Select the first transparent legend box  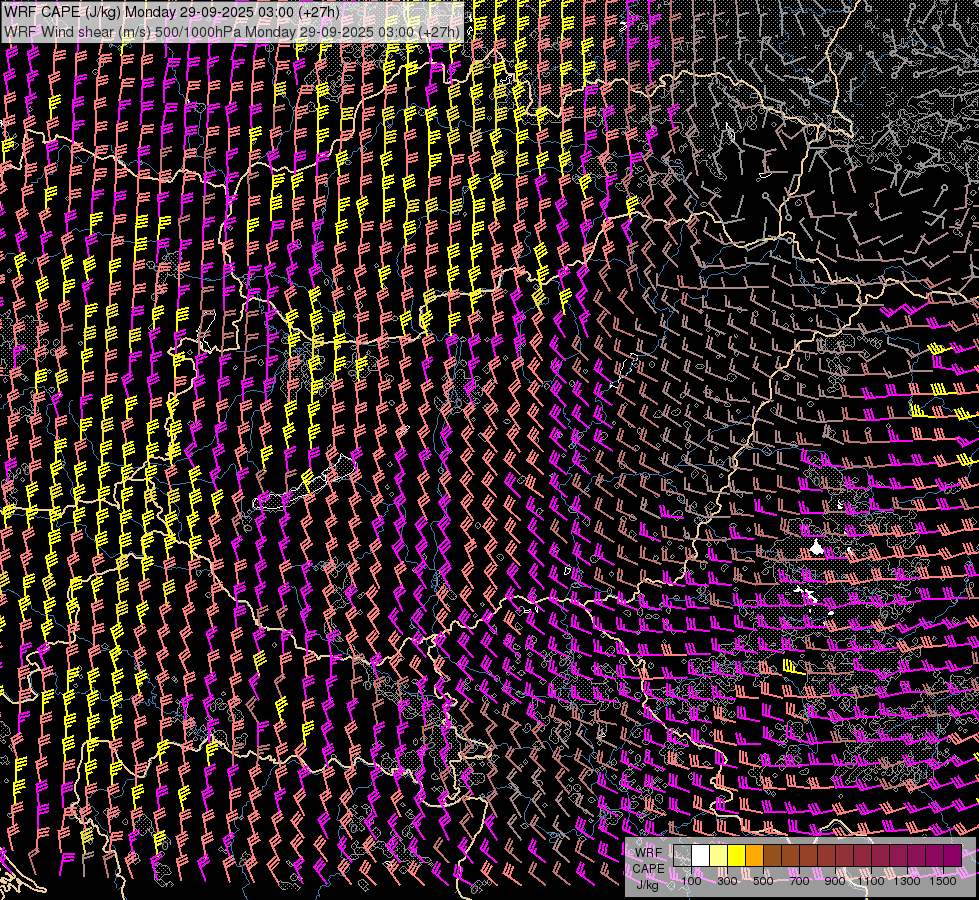pyautogui.click(x=682, y=856)
